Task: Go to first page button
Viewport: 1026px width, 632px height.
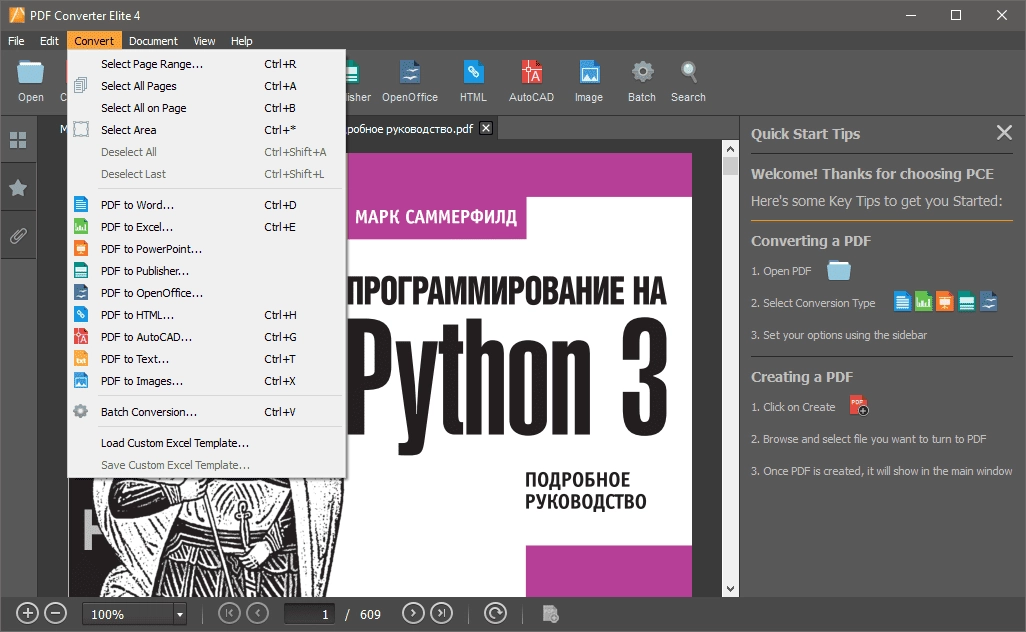Action: point(229,613)
